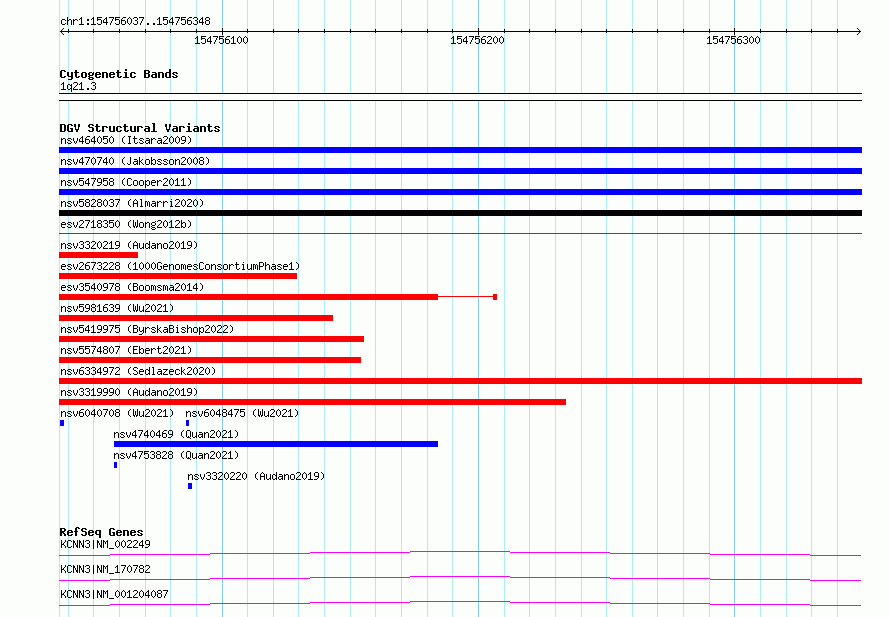Open variant nsv464050 (Itsara2009) label
Screen dimensions: 890x617
[x=126, y=140]
